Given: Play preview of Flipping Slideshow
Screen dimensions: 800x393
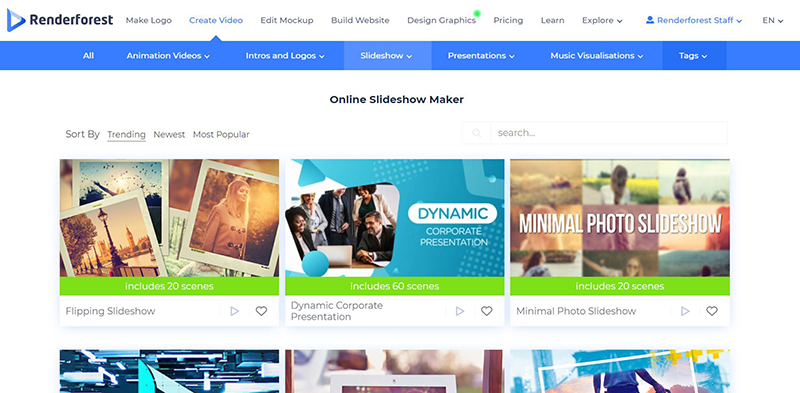Looking at the screenshot, I should tap(235, 311).
